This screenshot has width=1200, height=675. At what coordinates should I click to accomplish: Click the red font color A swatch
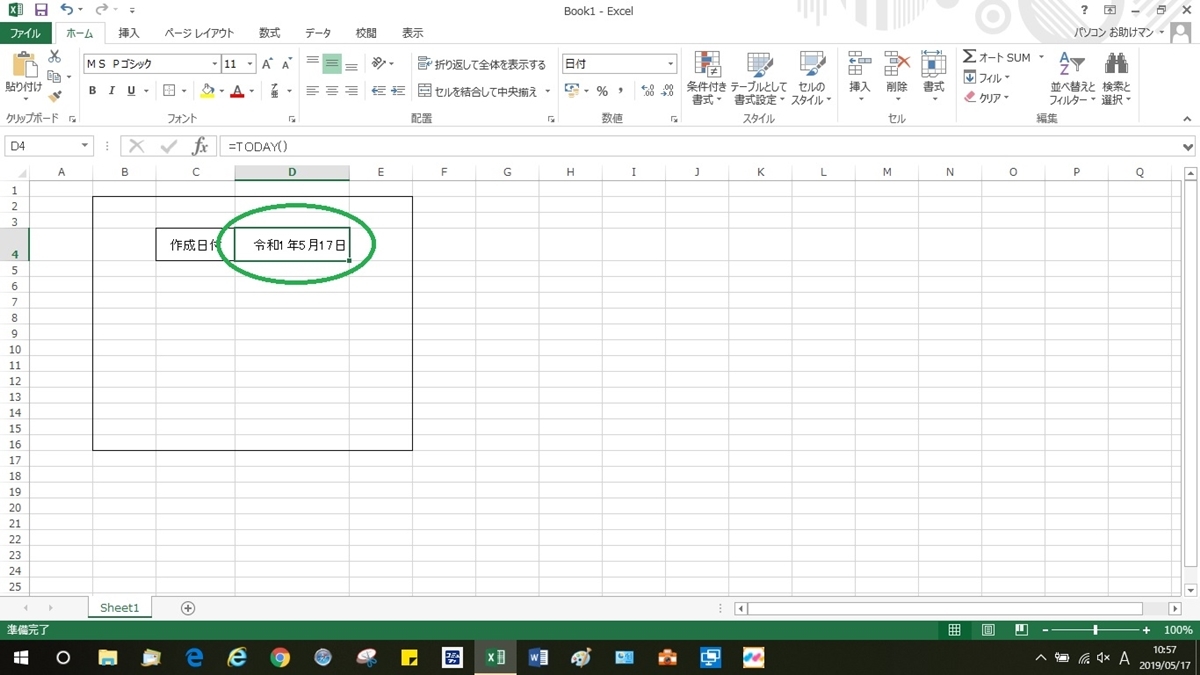[x=237, y=91]
